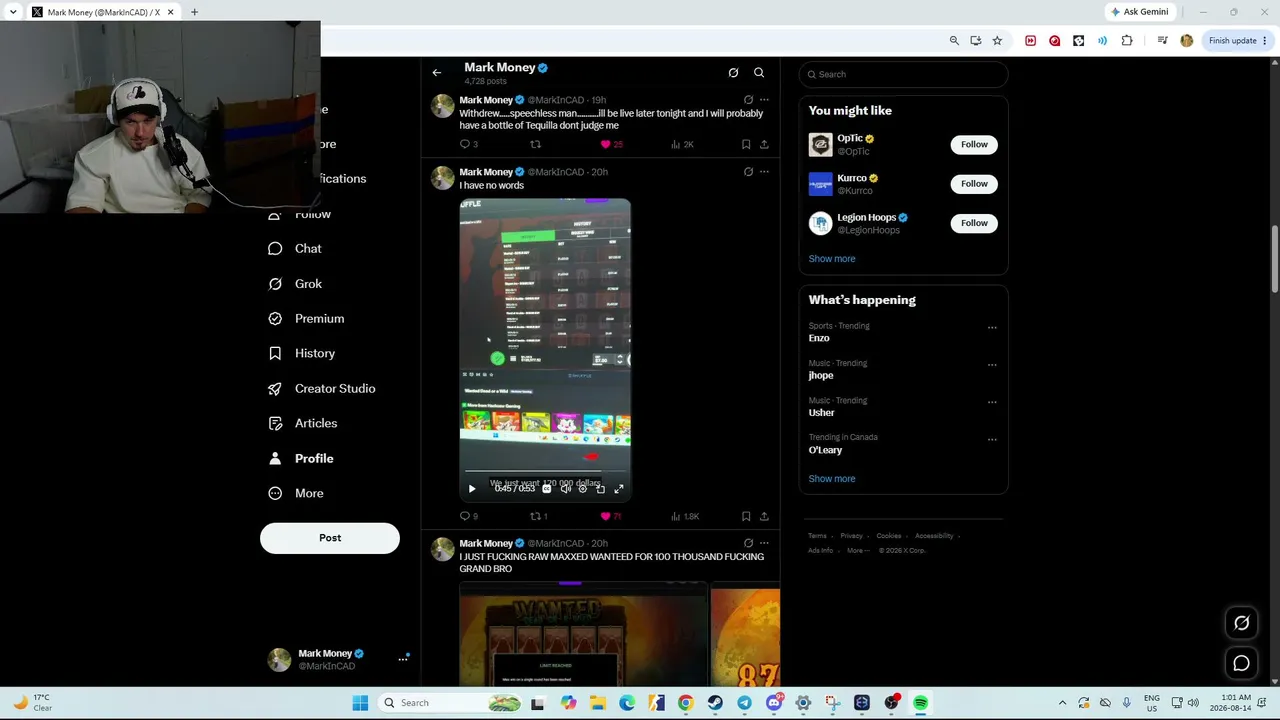The image size is (1280, 720).
Task: Mute the video player audio
Action: click(565, 489)
